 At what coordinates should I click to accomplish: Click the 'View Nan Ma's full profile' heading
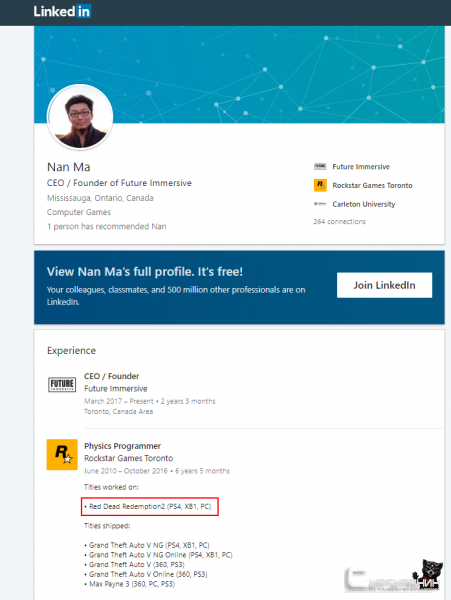coord(145,272)
